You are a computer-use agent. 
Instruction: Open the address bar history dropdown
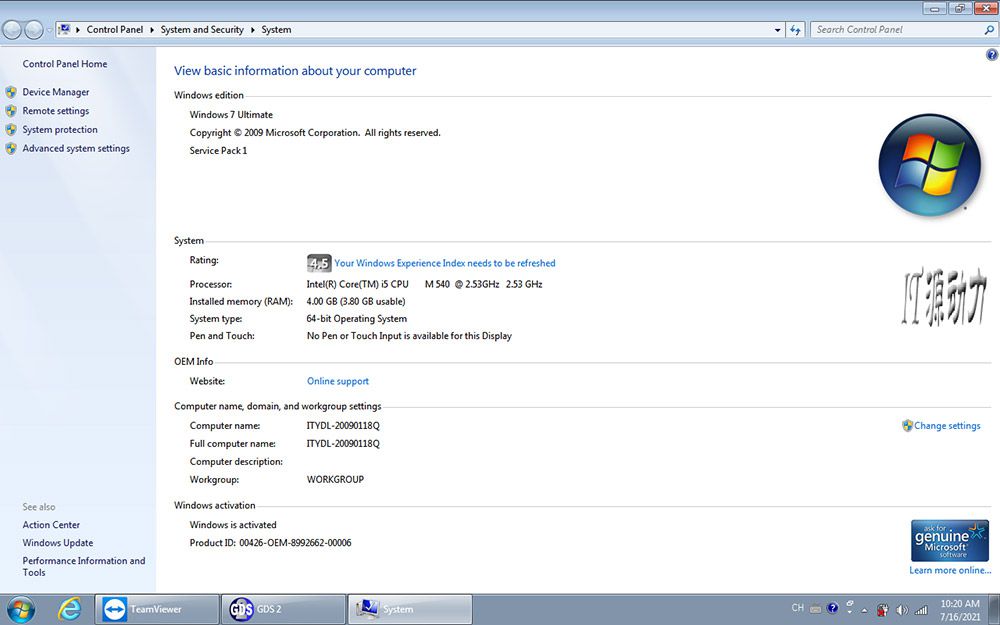point(777,30)
